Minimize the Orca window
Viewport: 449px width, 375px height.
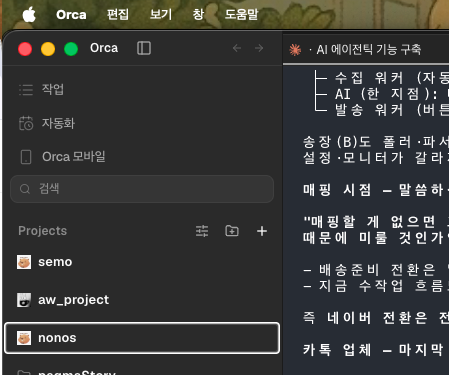click(48, 49)
